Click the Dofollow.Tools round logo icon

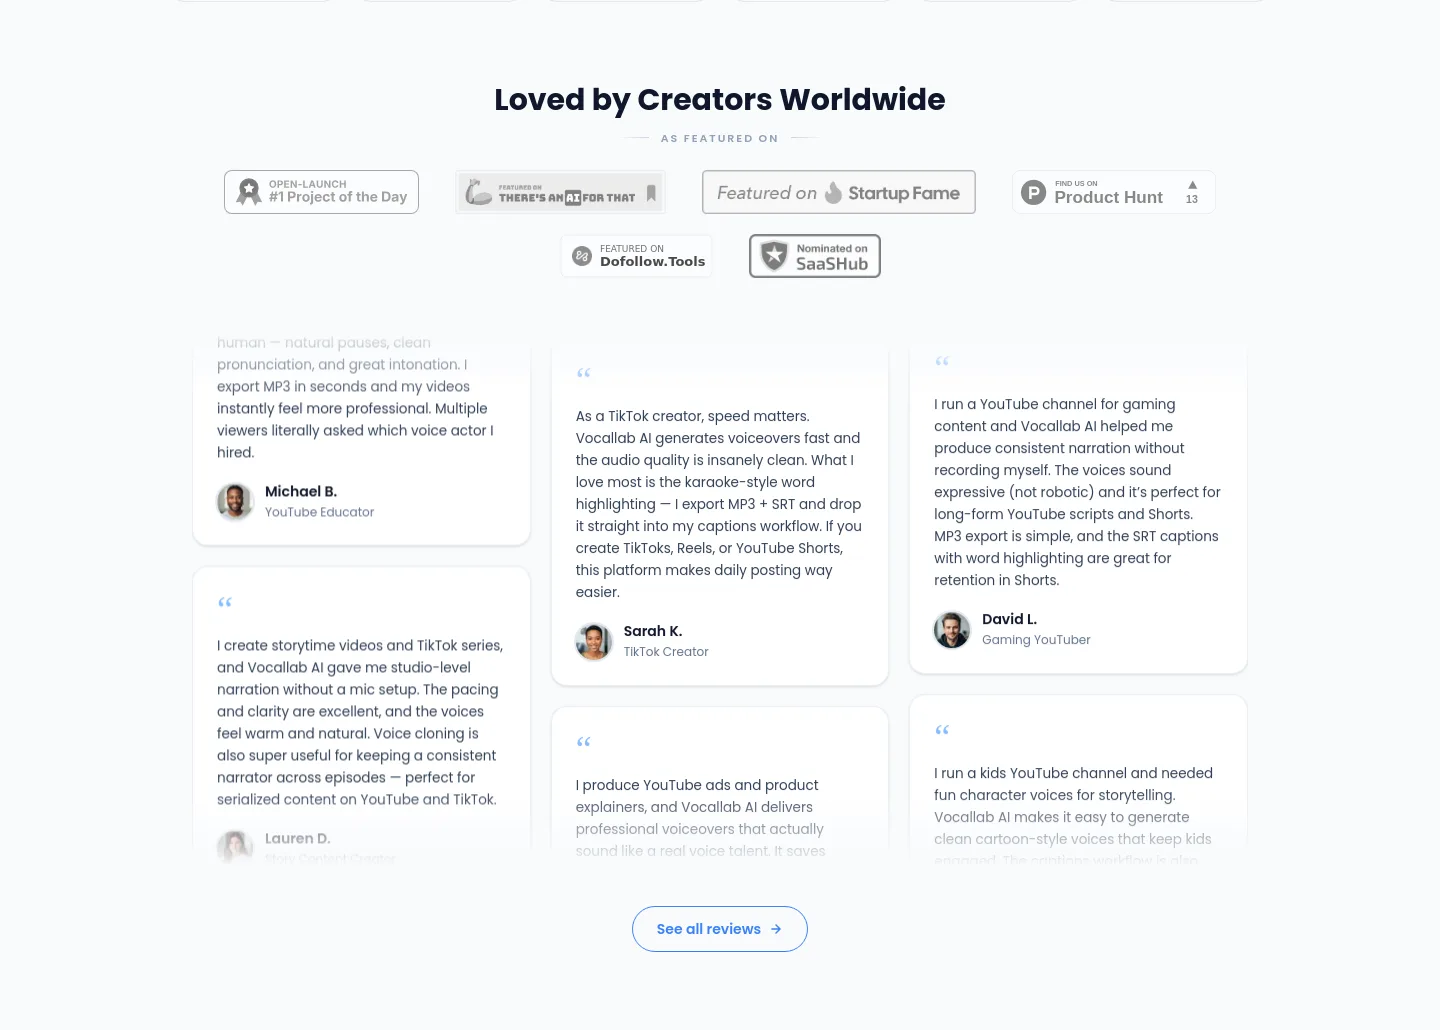click(582, 256)
